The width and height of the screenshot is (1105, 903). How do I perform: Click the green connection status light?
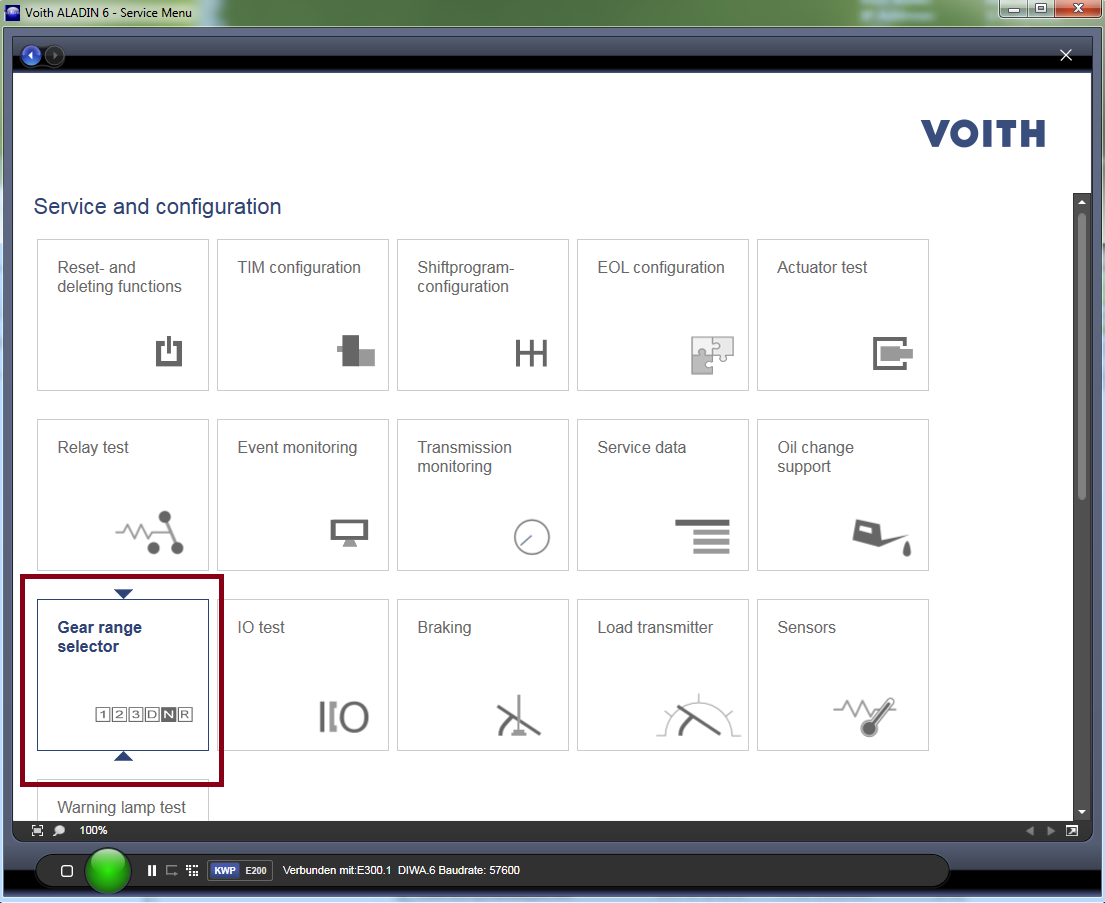tap(108, 871)
